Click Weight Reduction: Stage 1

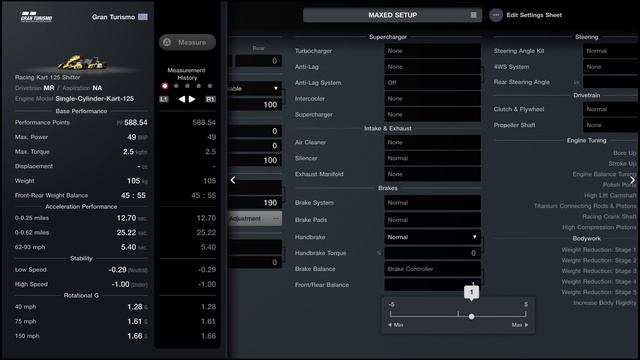click(599, 250)
